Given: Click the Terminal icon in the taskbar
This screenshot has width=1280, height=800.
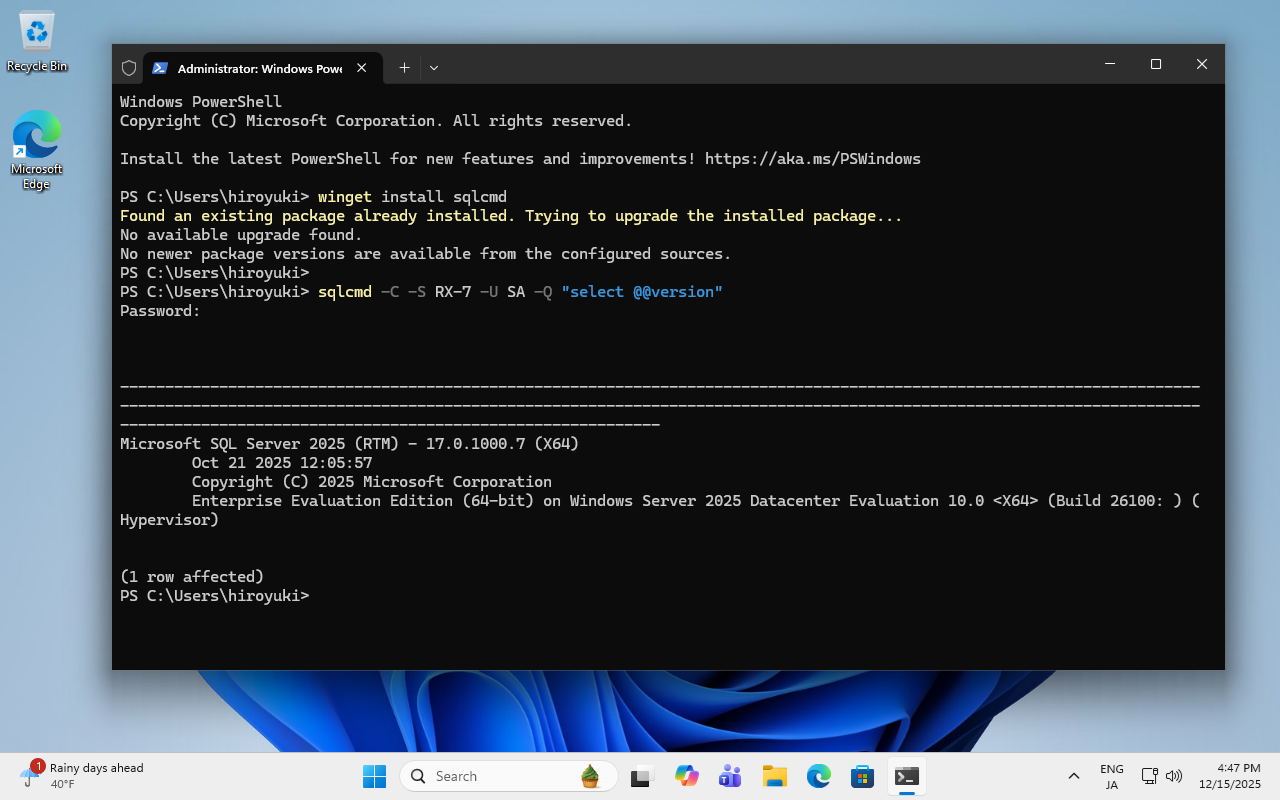Looking at the screenshot, I should pos(906,776).
